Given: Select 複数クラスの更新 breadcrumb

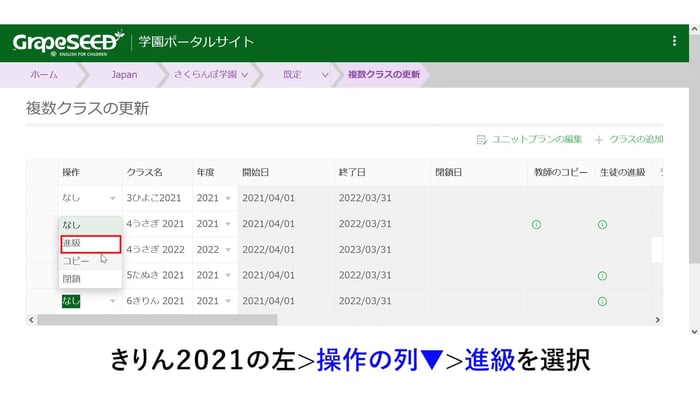Looking at the screenshot, I should (x=384, y=75).
